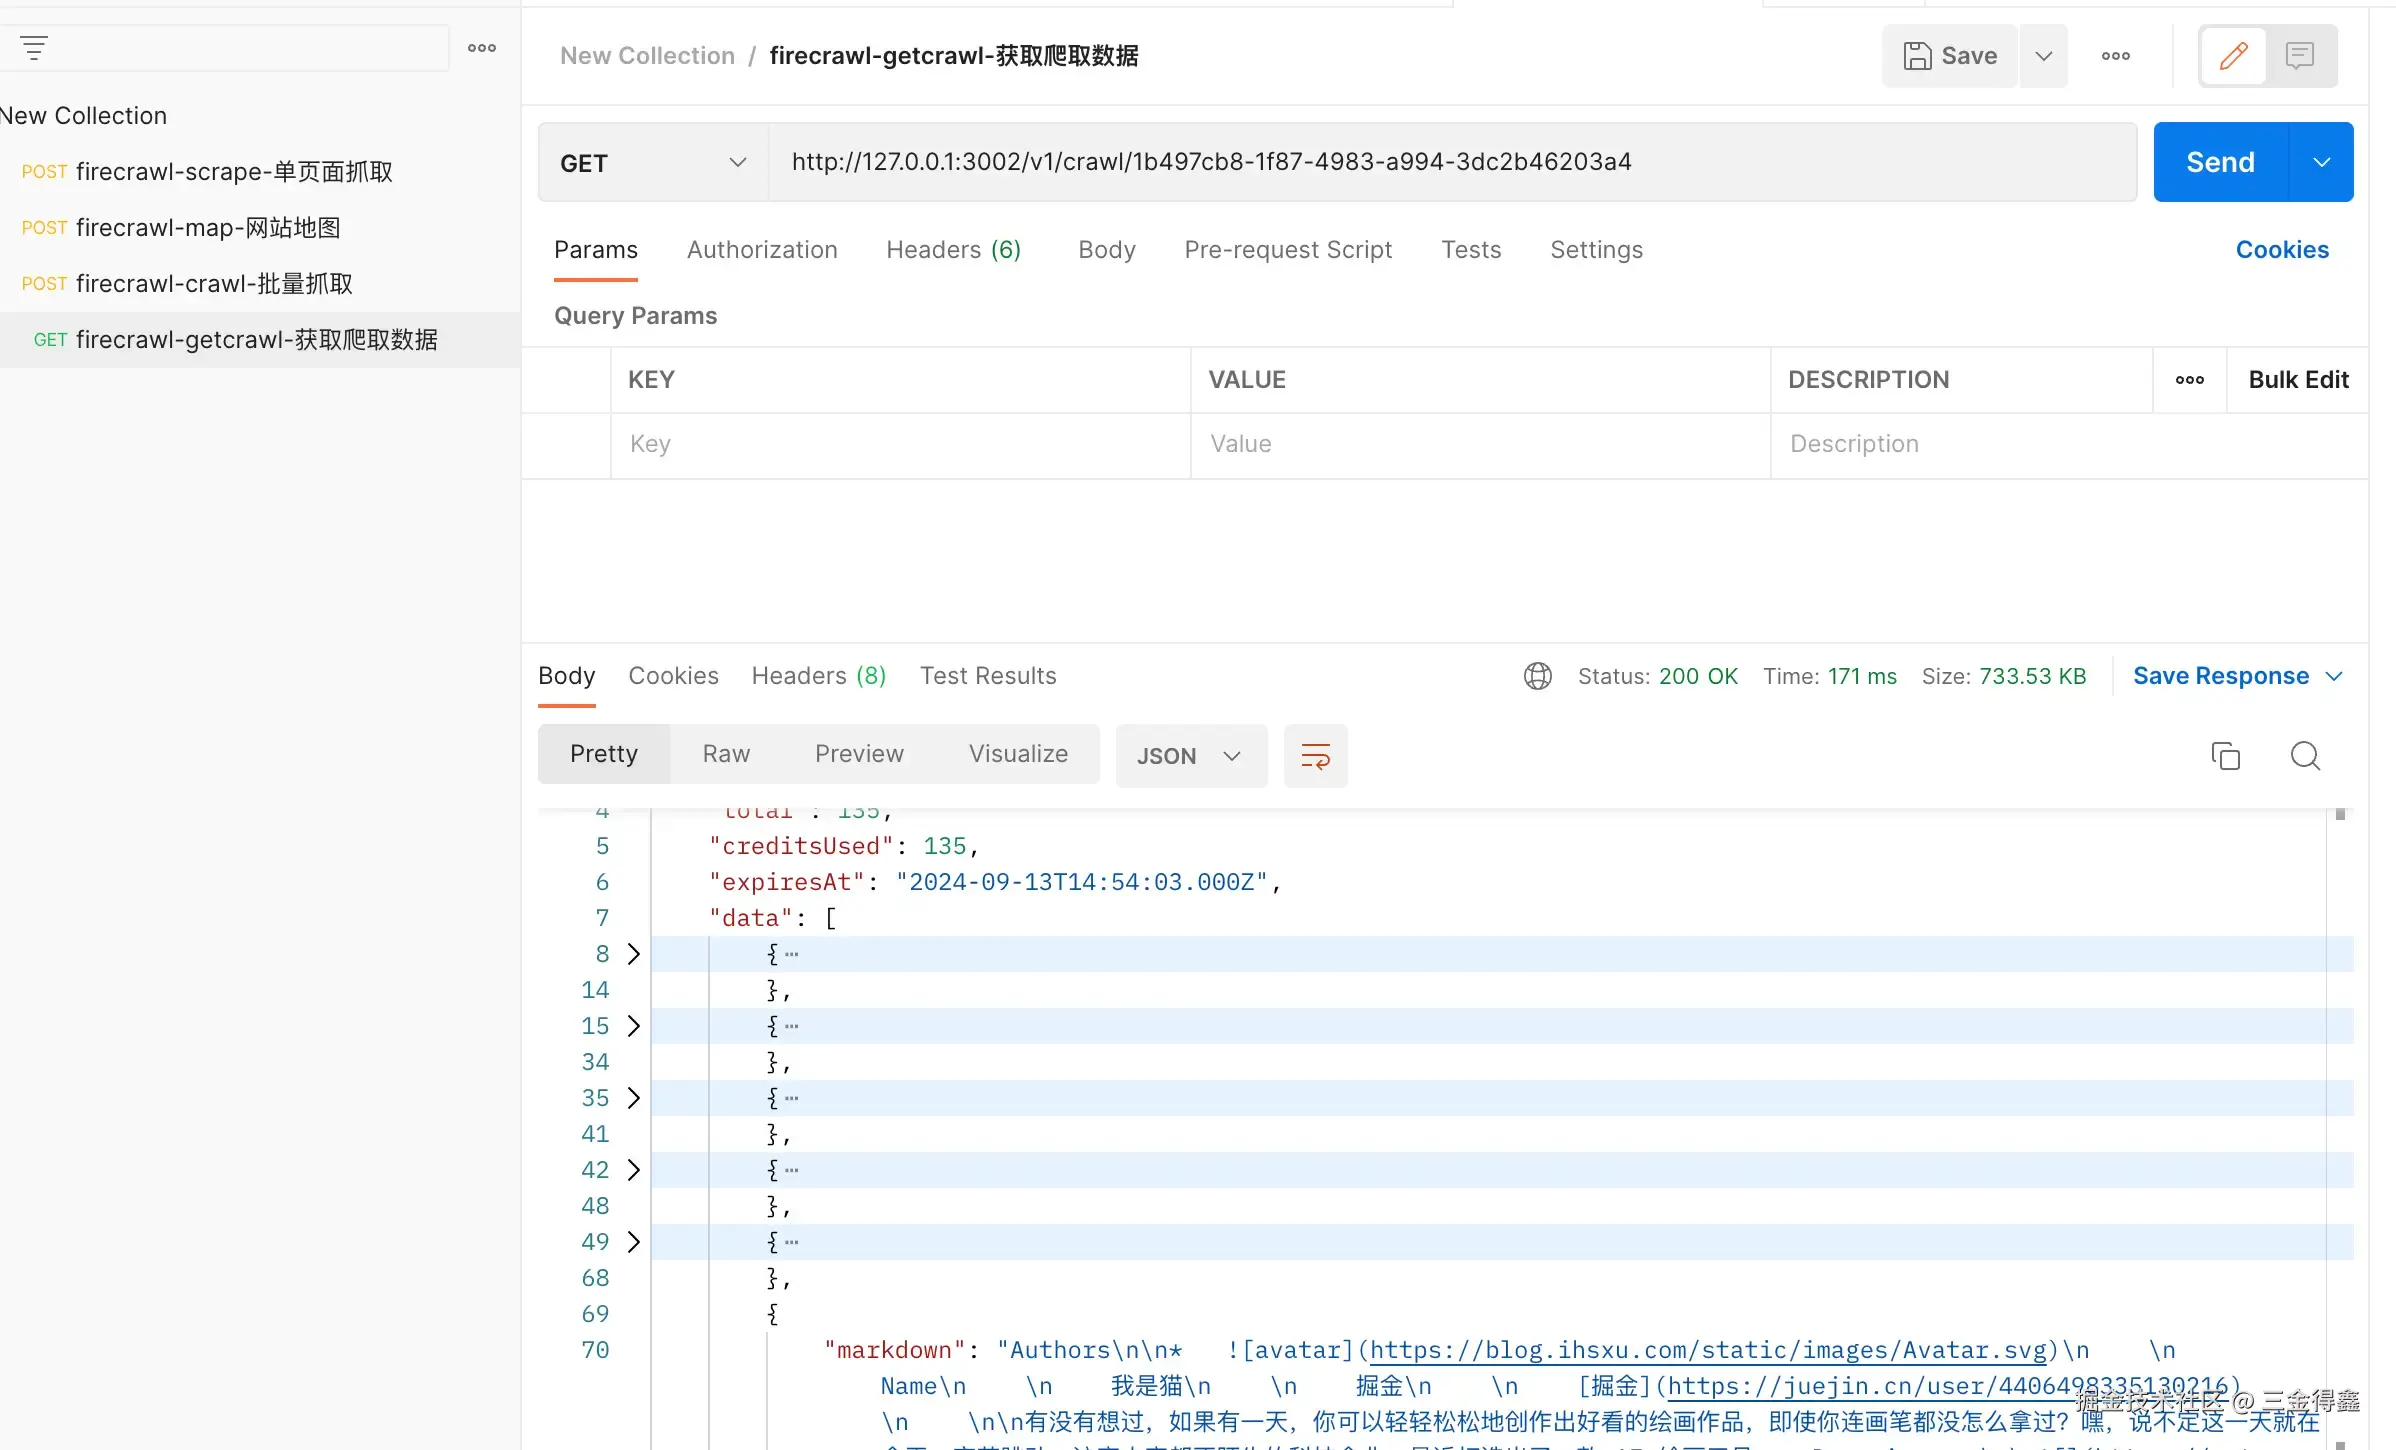The height and width of the screenshot is (1450, 2396).
Task: Switch to the Authorization tab
Action: (x=762, y=250)
